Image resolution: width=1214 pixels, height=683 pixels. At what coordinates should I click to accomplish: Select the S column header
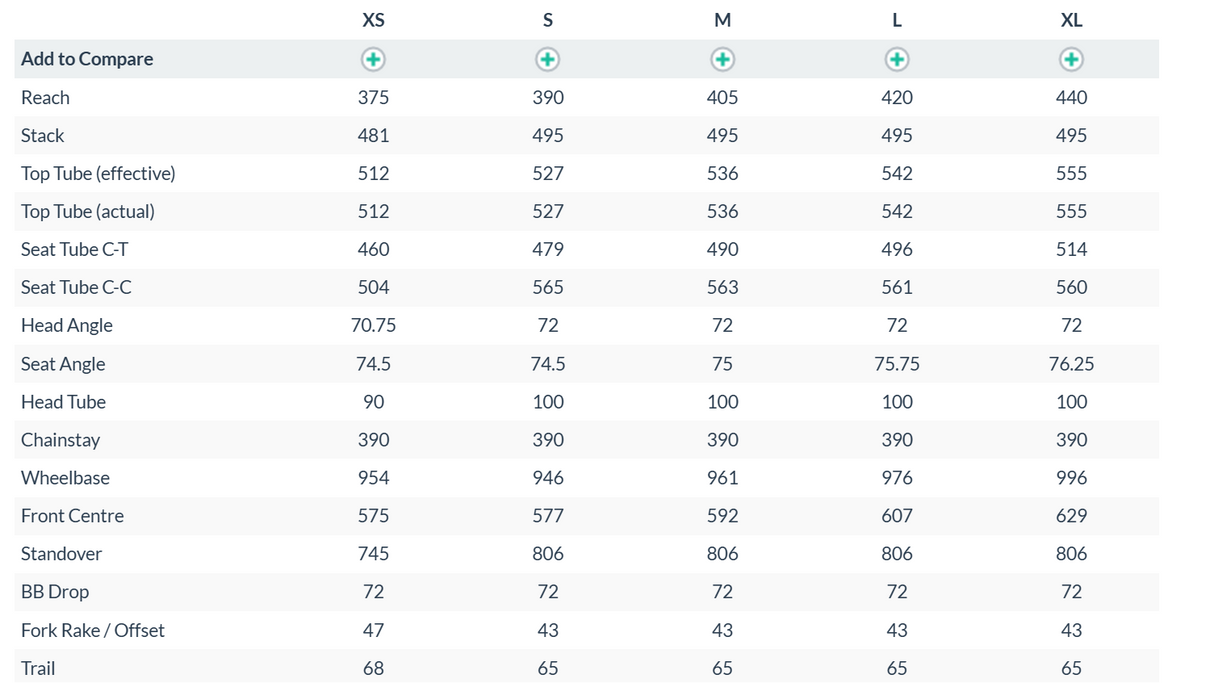click(x=548, y=20)
